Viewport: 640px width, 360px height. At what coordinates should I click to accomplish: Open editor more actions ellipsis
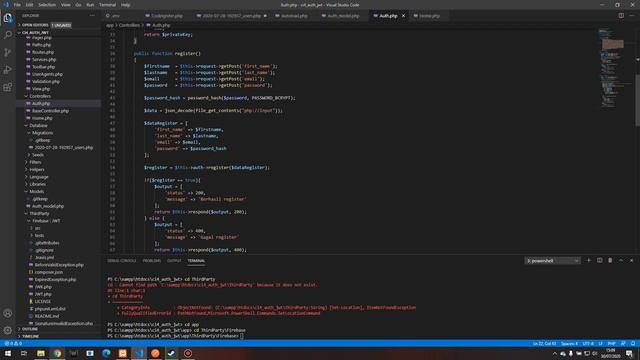coord(632,16)
